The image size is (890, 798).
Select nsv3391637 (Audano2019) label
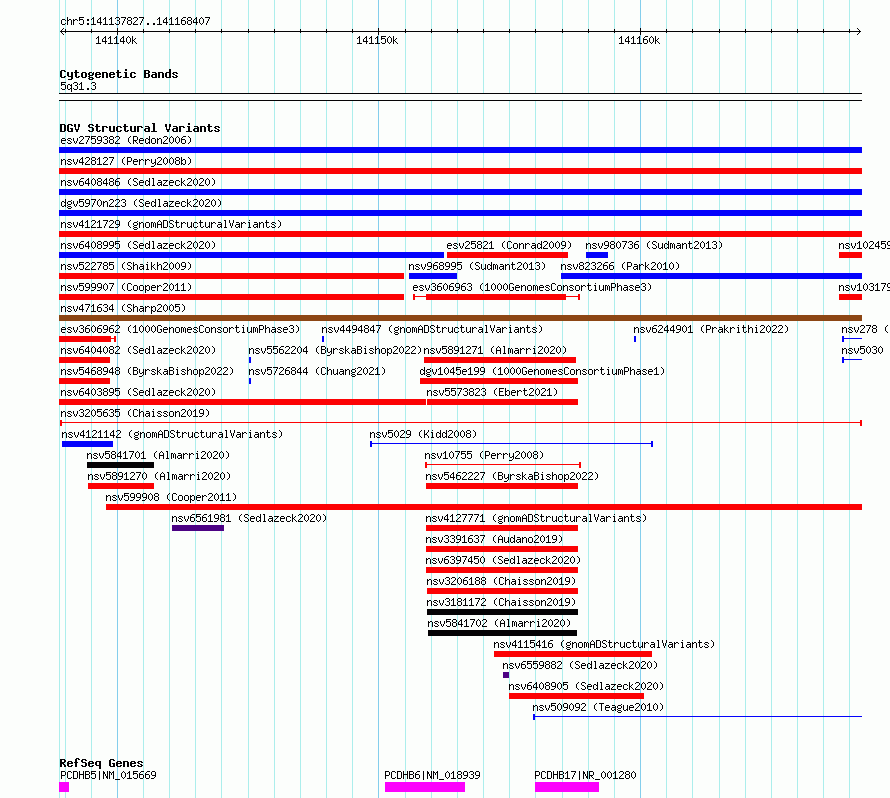(x=494, y=539)
